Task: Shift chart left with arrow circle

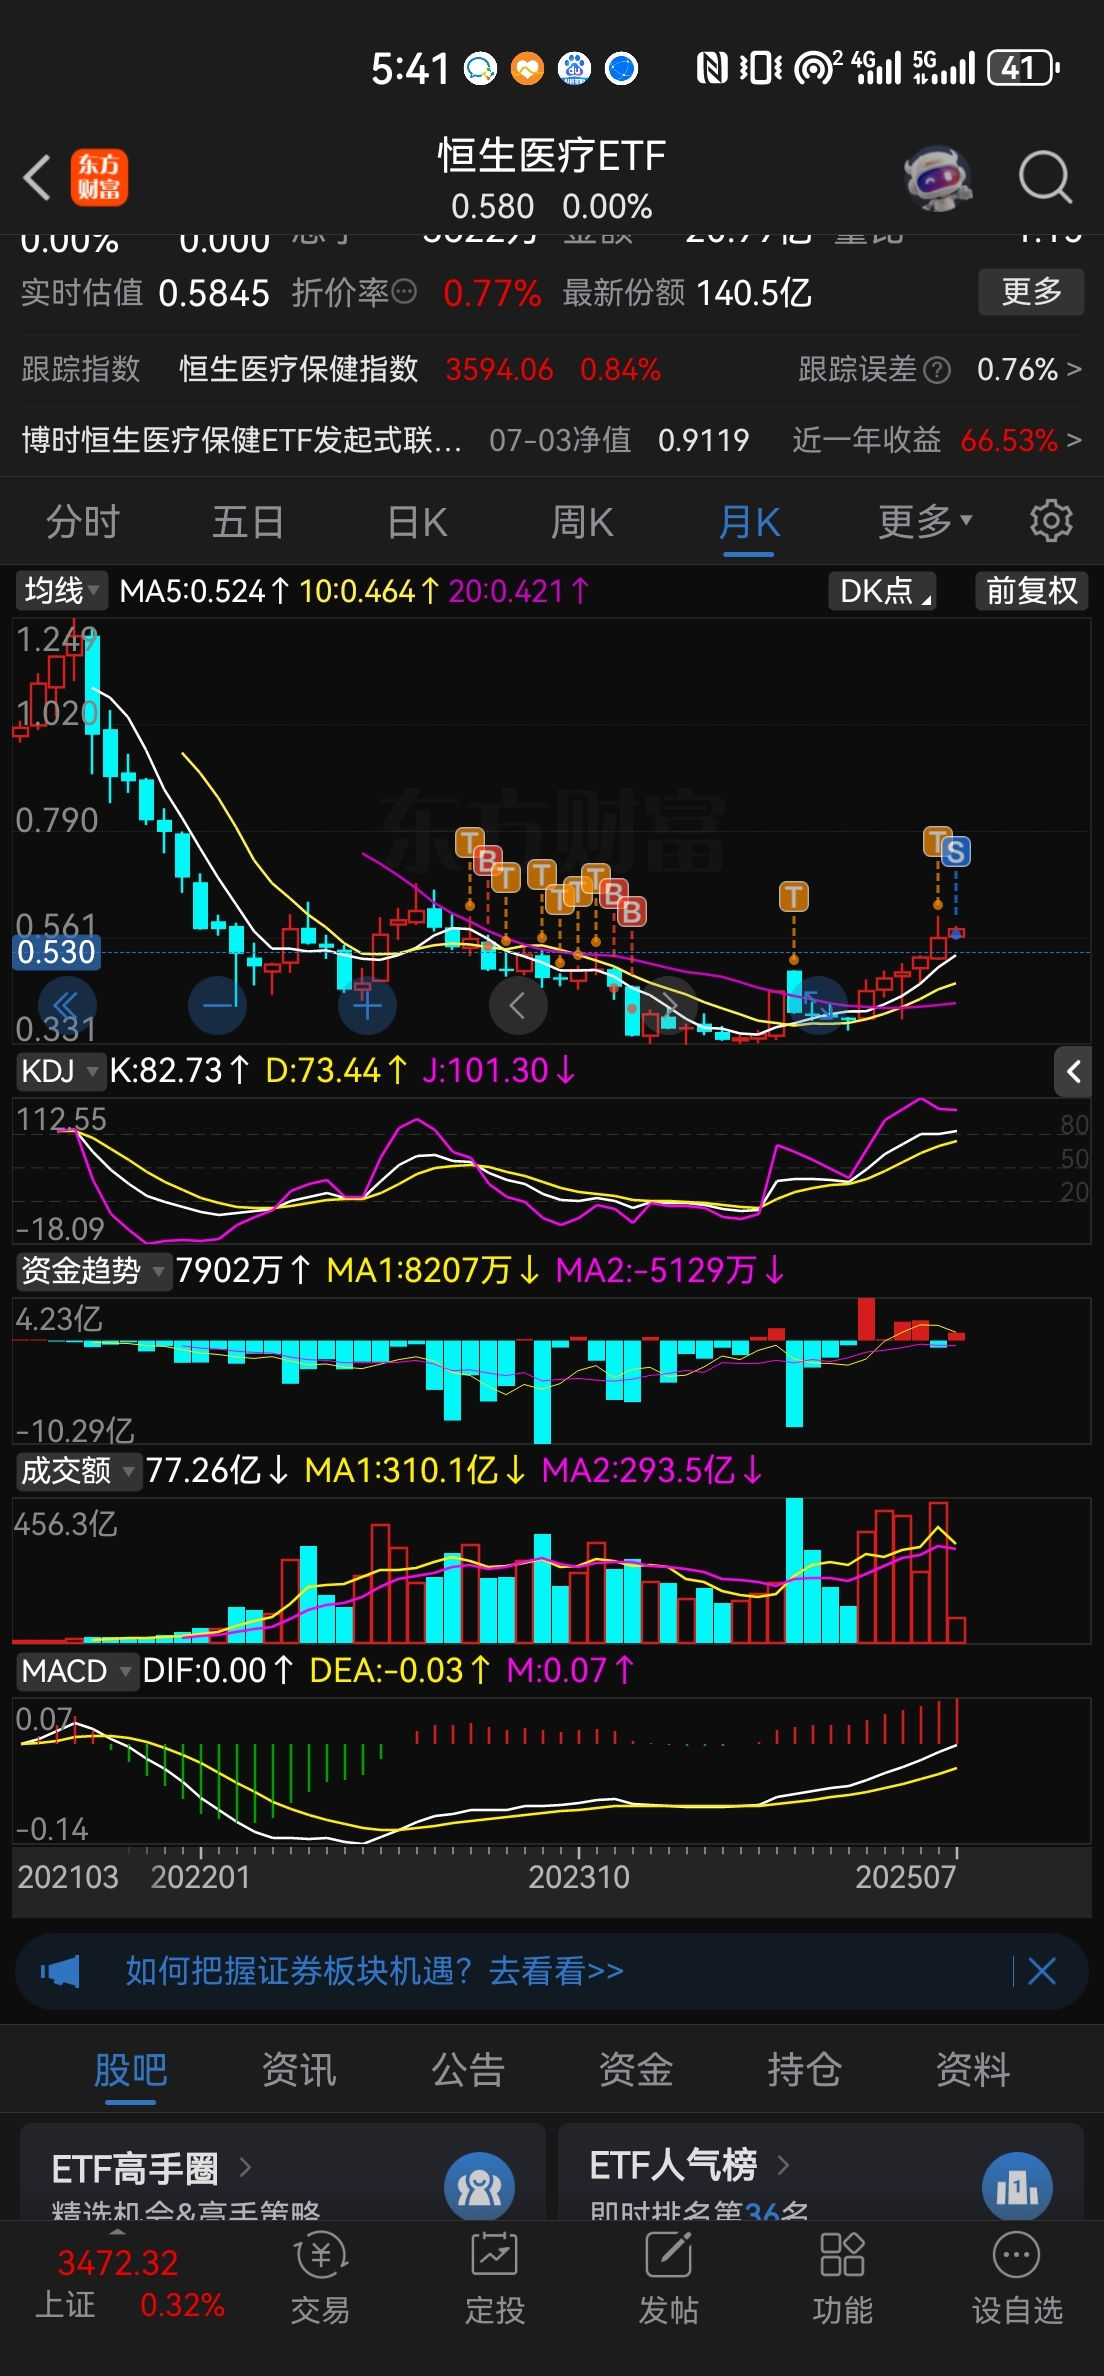Action: (518, 1005)
